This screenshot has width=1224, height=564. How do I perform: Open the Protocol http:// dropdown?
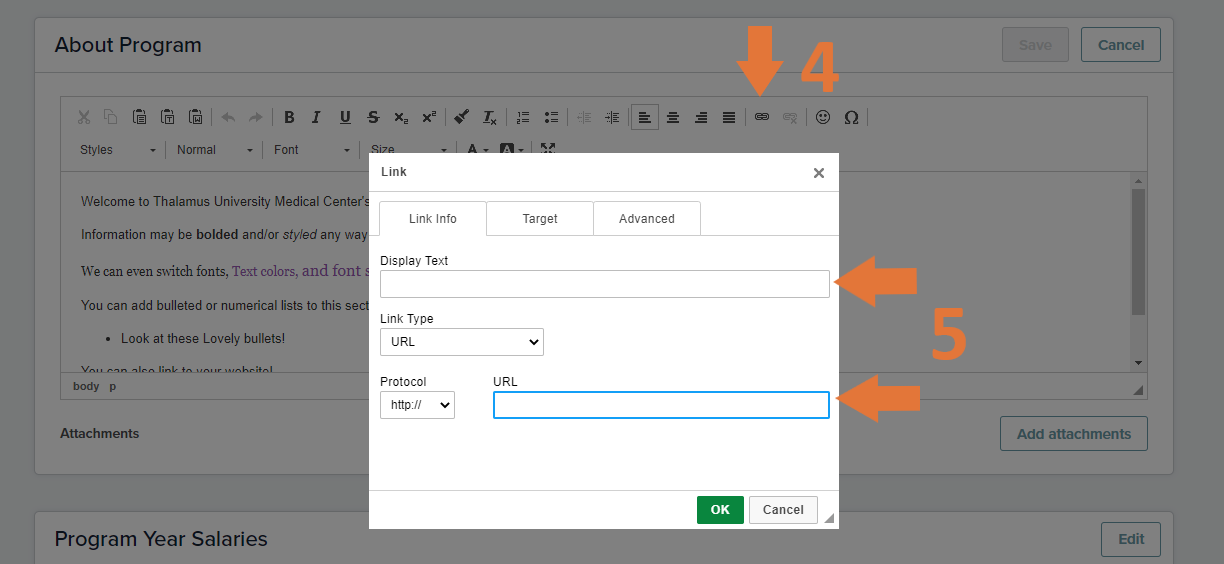click(x=417, y=405)
